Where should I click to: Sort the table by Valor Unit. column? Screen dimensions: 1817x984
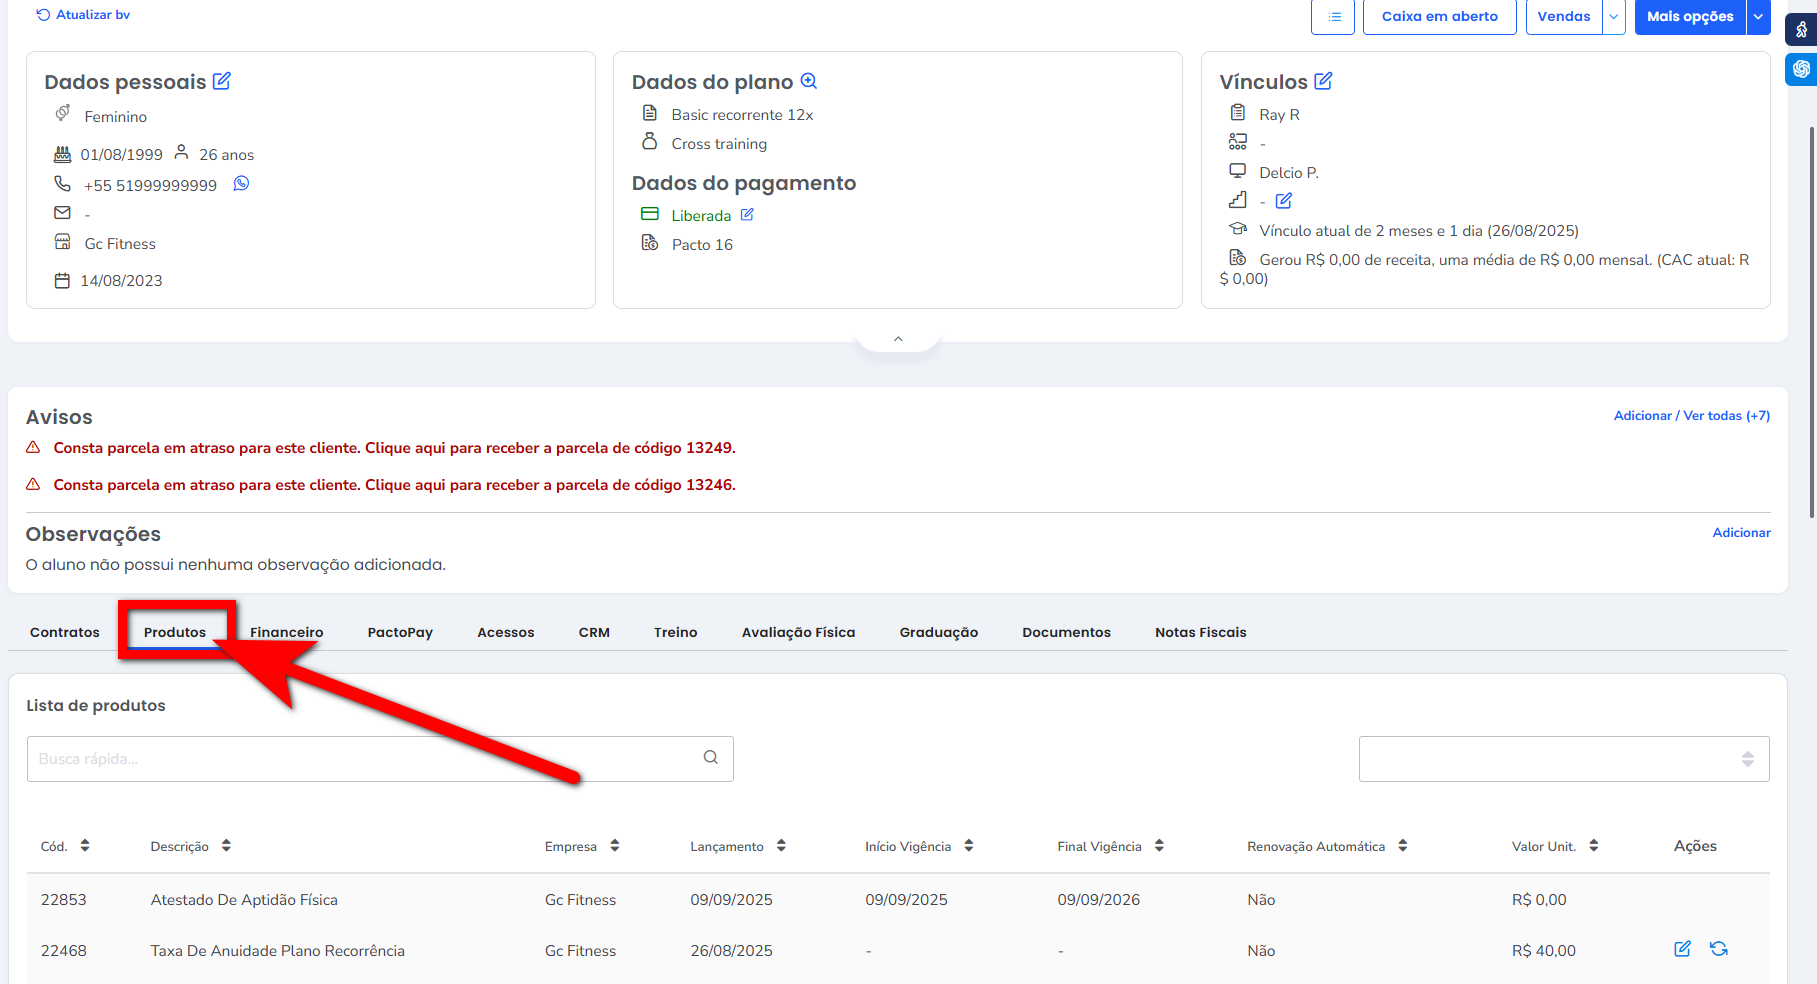coord(1593,846)
